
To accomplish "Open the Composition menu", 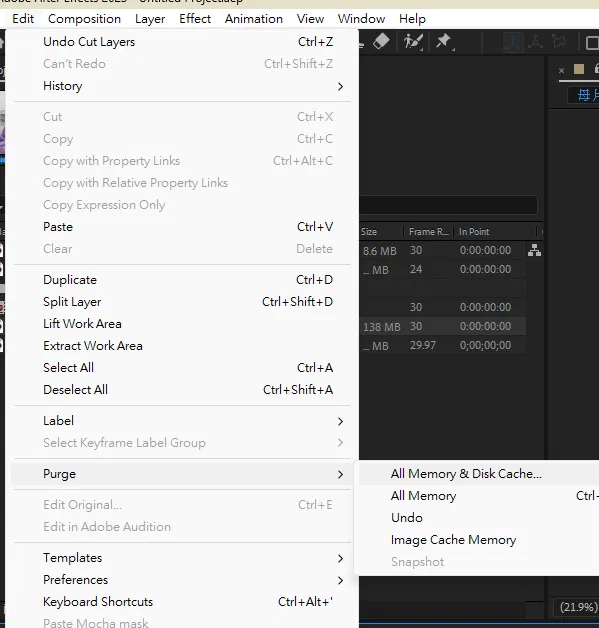I will tap(84, 19).
